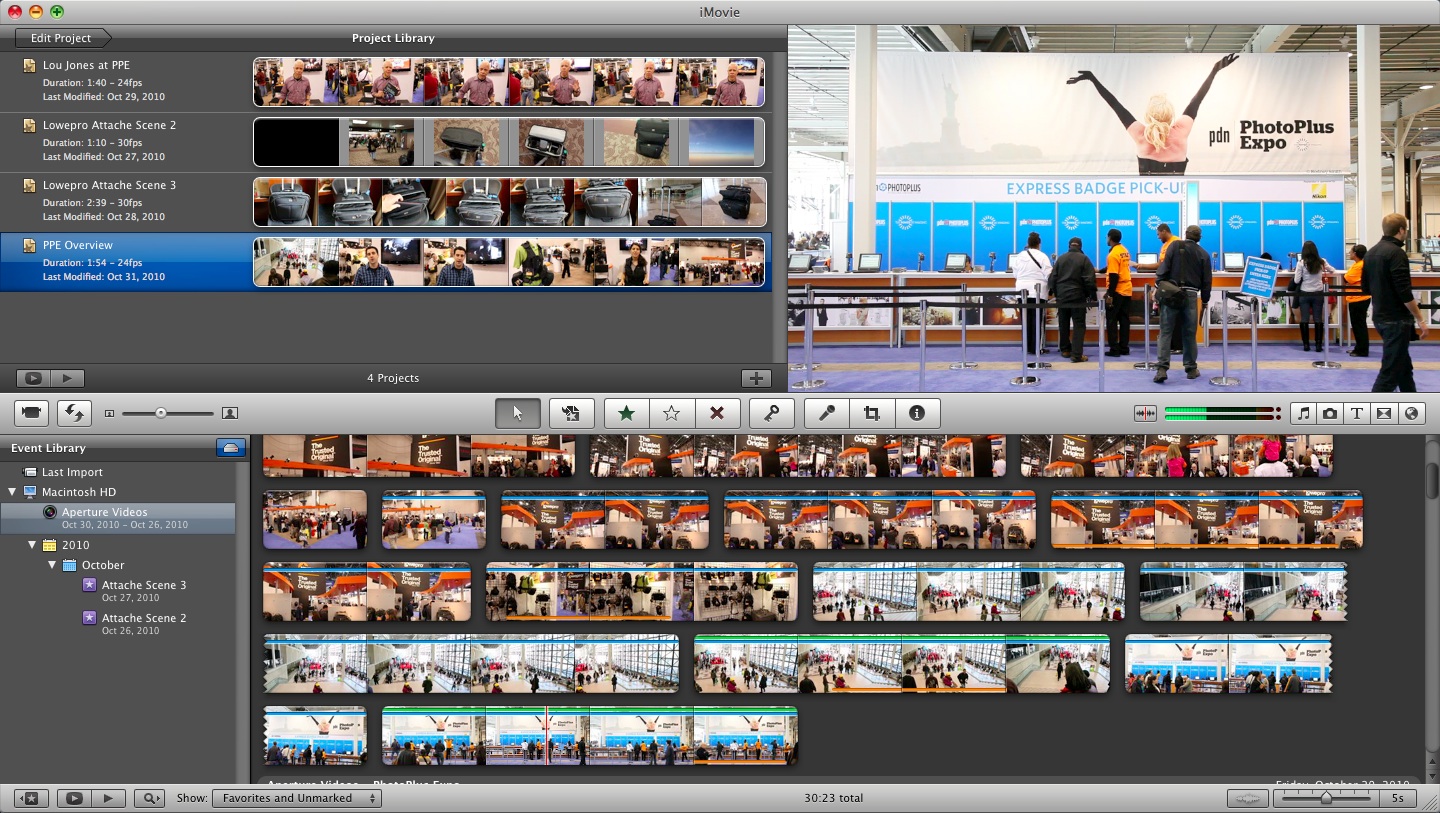The image size is (1440, 813).
Task: Click the Edit Project button
Action: [61, 38]
